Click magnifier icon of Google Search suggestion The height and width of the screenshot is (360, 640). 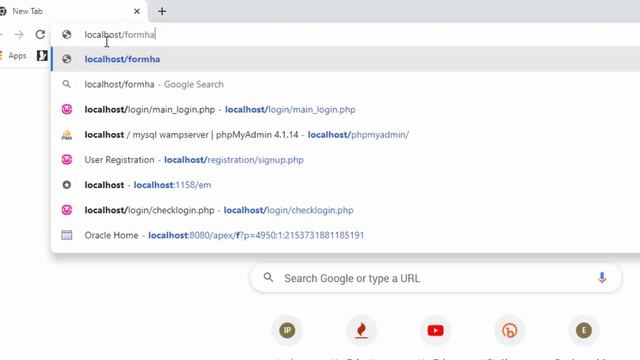click(x=67, y=84)
